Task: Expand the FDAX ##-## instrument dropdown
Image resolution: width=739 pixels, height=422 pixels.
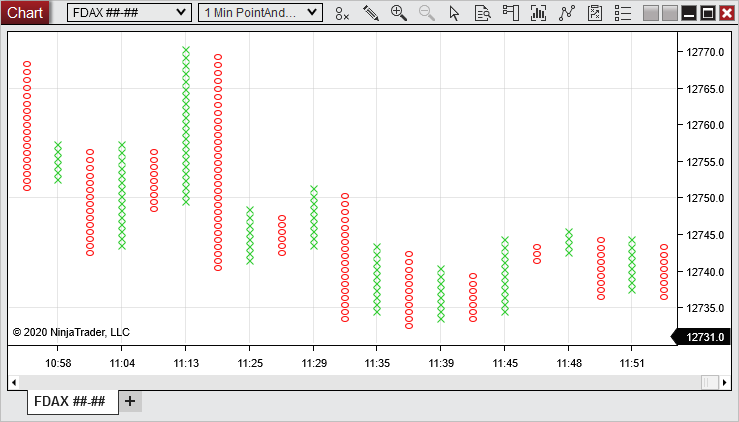Action: [128, 12]
